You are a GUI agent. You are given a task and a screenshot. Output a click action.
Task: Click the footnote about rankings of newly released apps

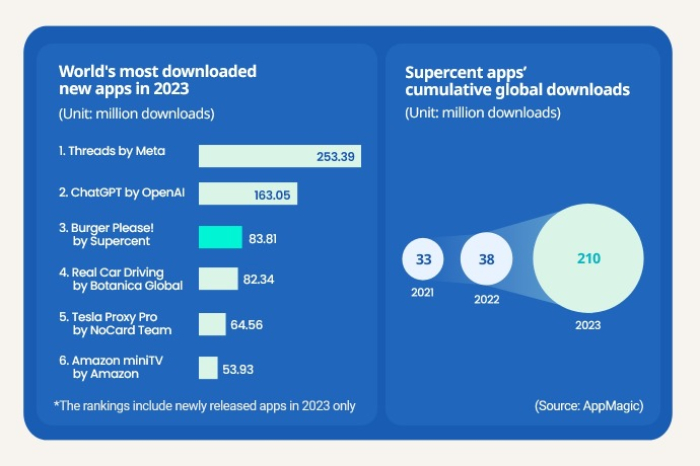pos(204,406)
